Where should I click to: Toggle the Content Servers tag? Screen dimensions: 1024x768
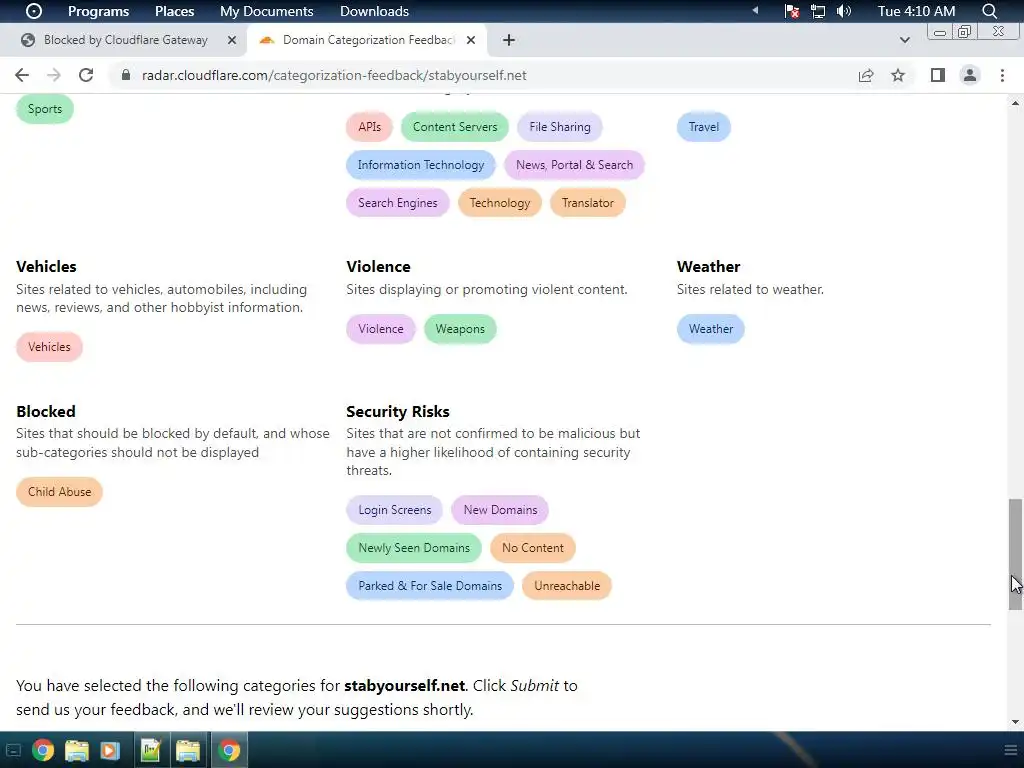click(455, 127)
